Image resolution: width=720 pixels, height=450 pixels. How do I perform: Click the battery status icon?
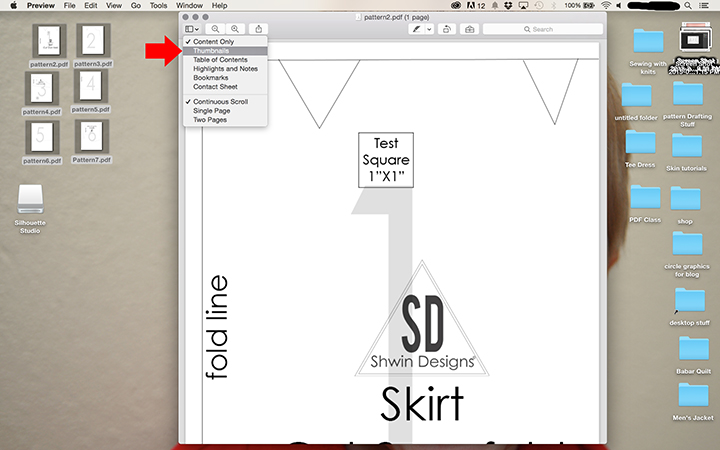pos(589,6)
